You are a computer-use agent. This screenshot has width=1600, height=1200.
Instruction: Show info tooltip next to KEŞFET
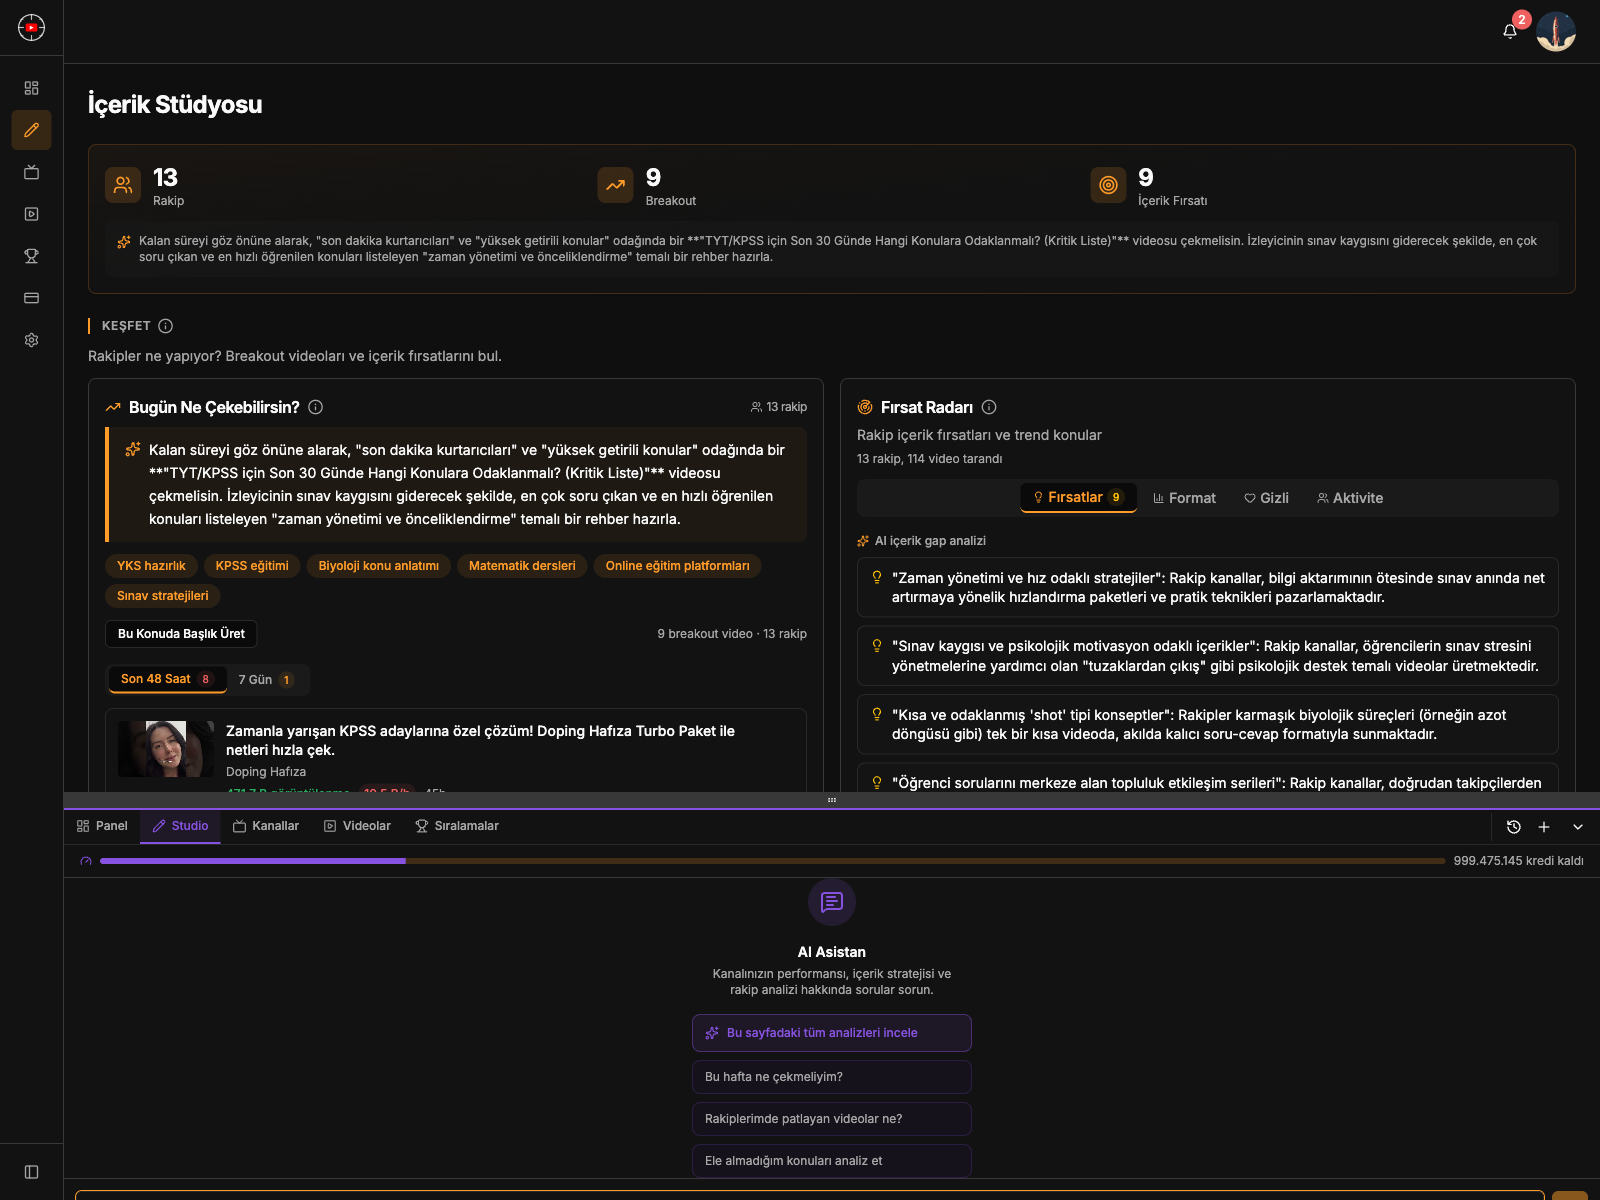[166, 326]
